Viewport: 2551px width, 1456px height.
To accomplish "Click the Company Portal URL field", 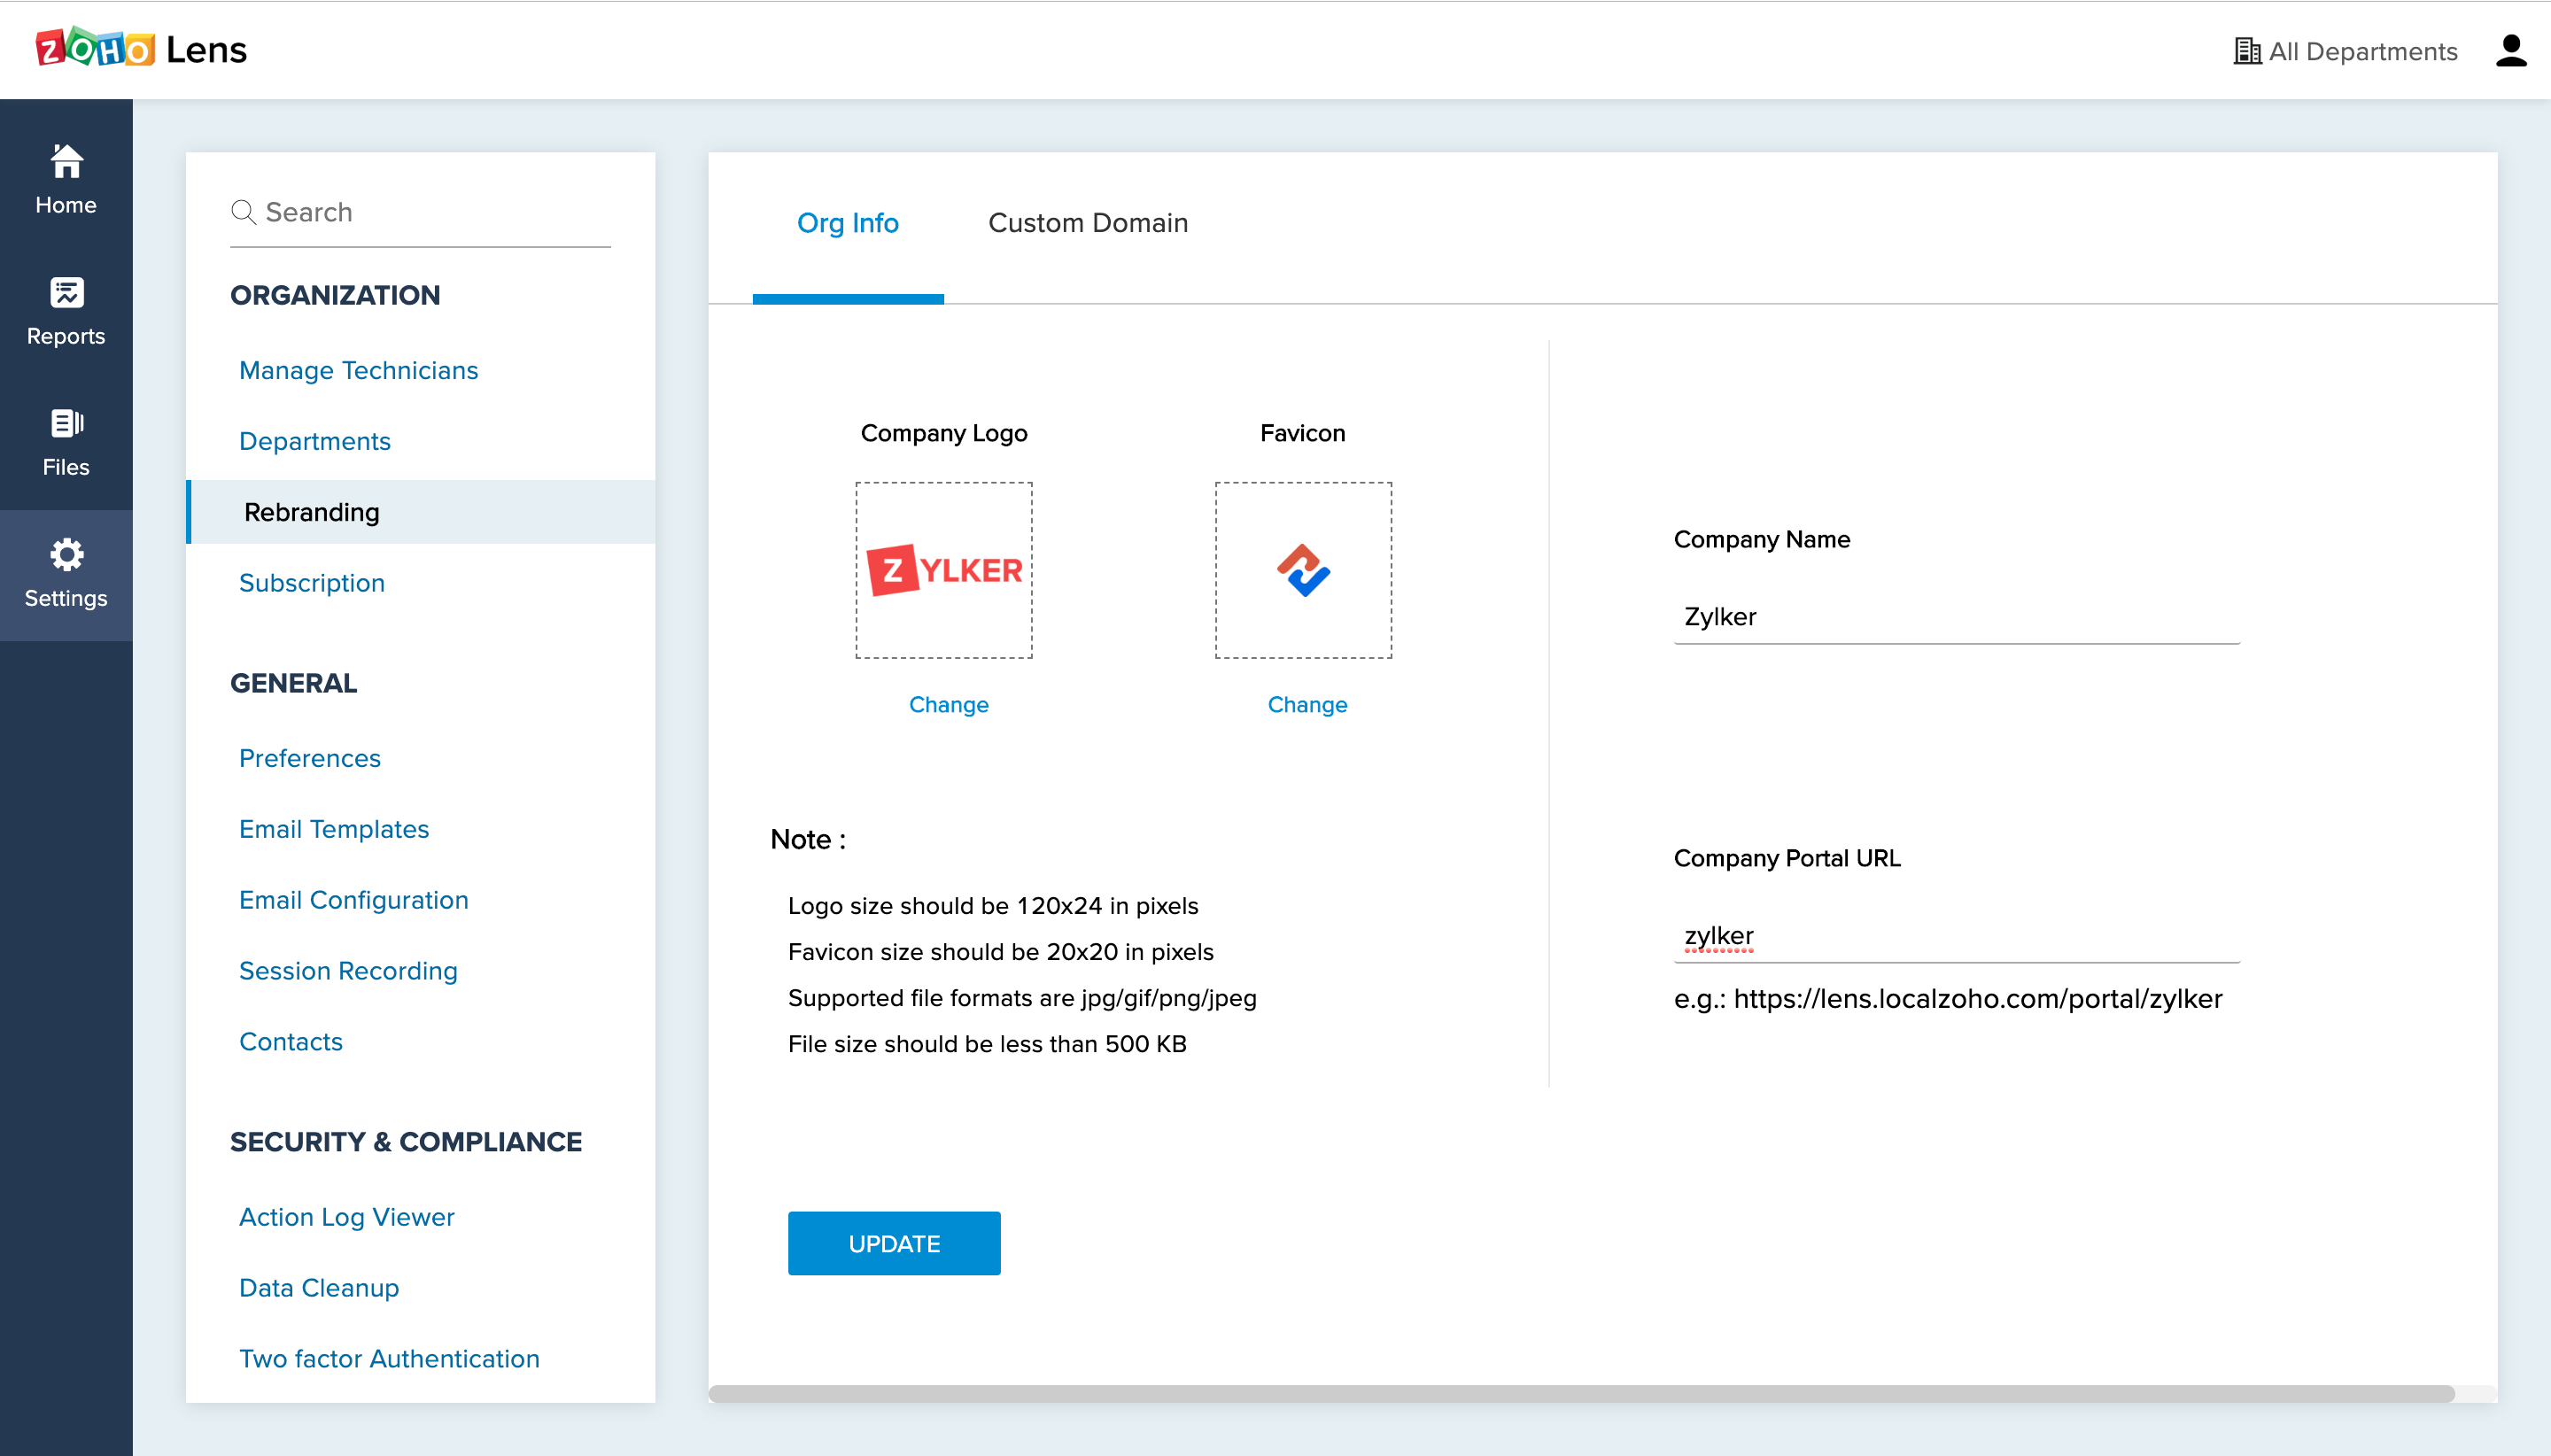I will 1955,936.
